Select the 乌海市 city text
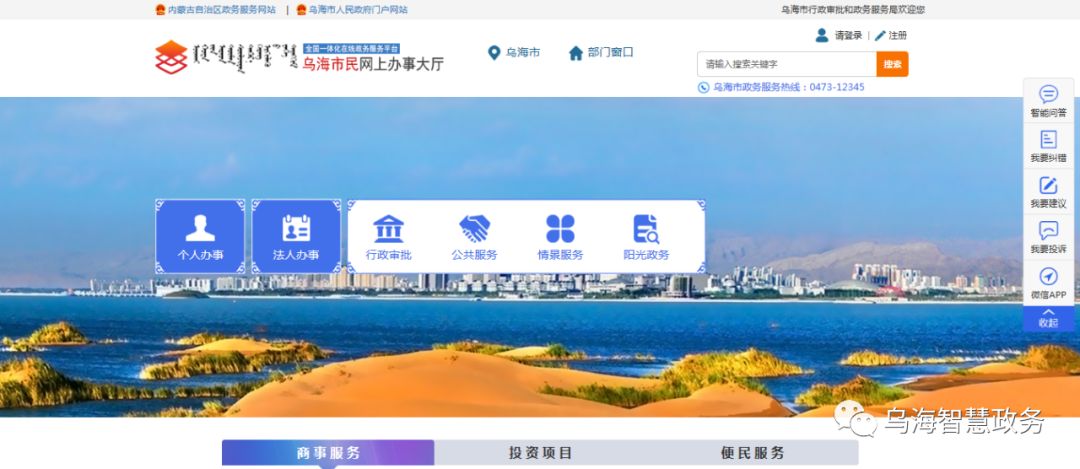 (x=523, y=53)
